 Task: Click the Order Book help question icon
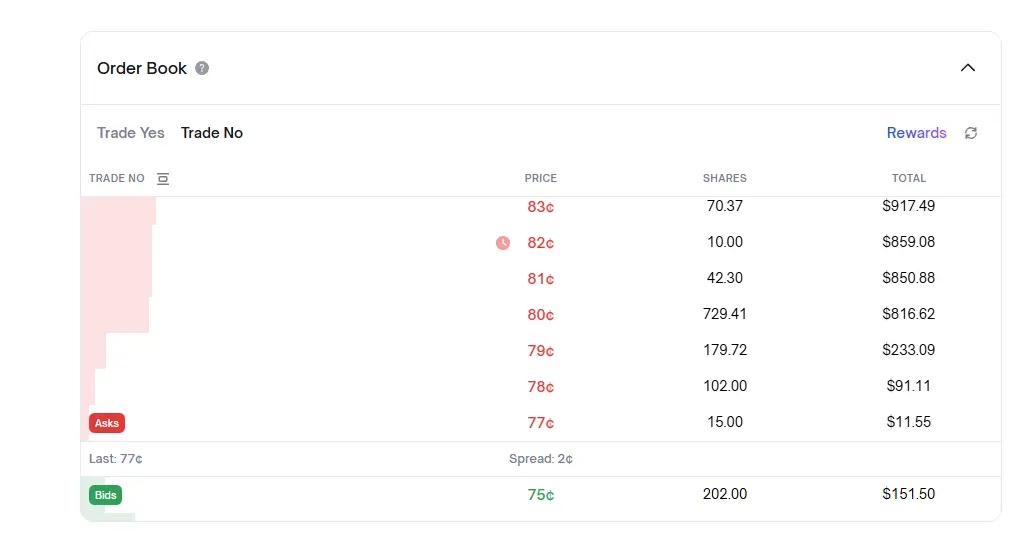[202, 68]
